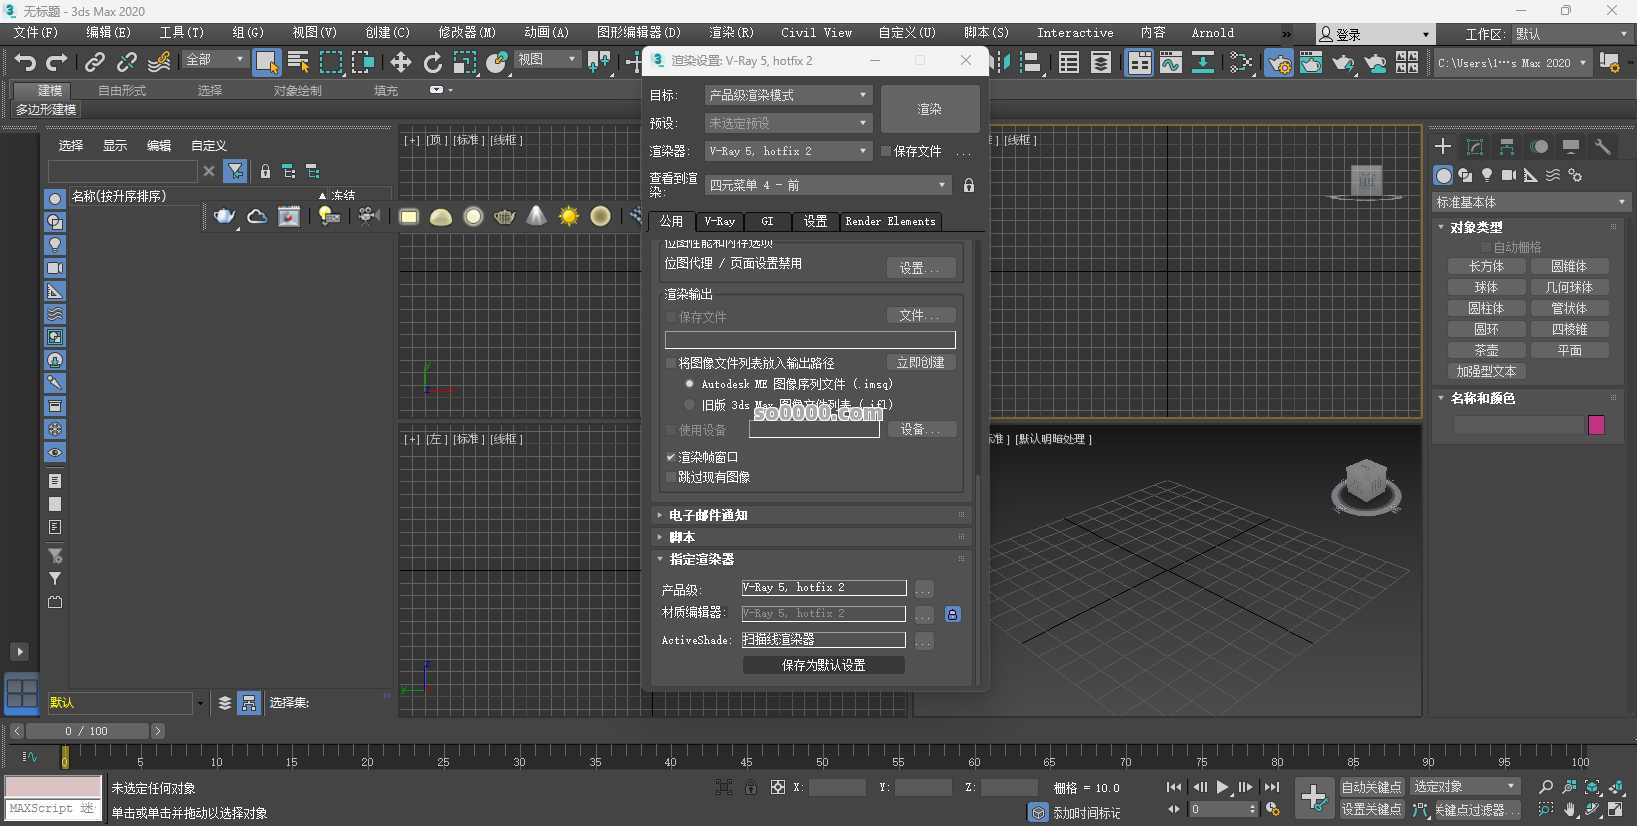Click the pink object color swatch

[x=1596, y=425]
